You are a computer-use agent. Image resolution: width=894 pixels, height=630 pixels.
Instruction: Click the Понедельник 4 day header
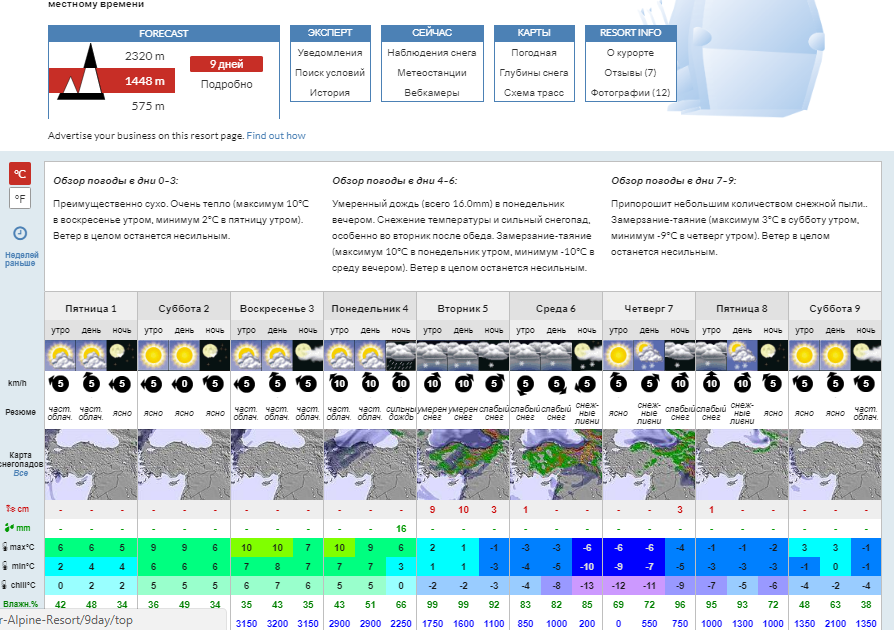click(370, 308)
